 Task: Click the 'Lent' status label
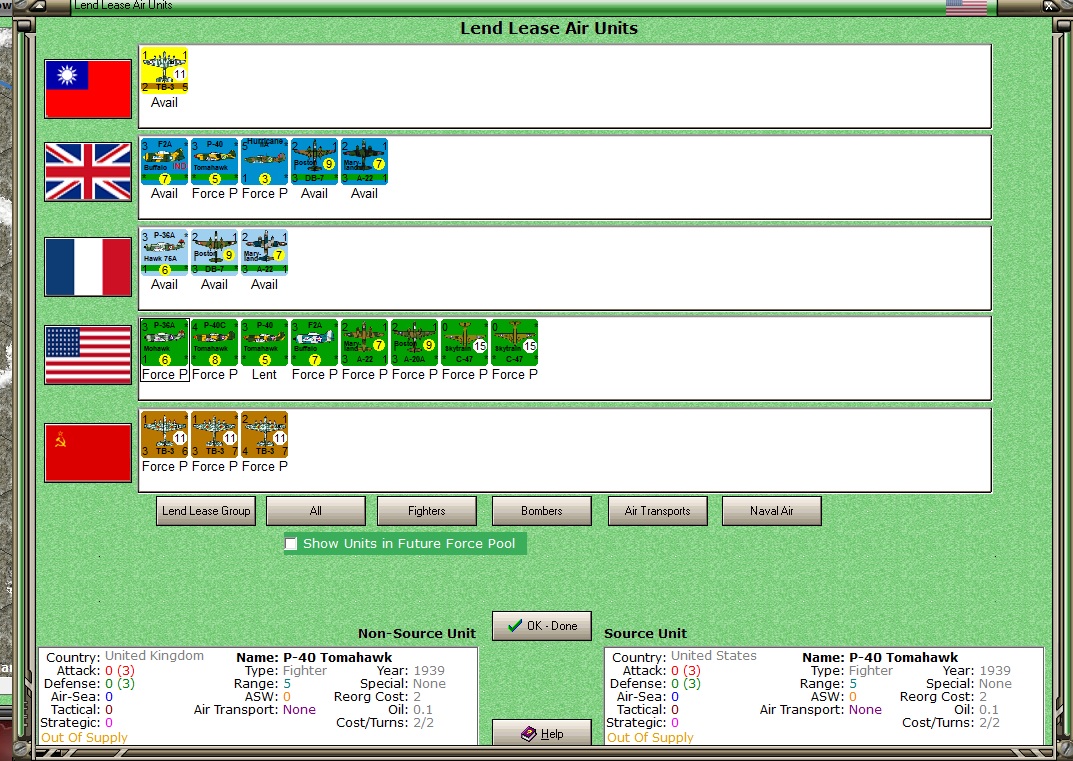(x=264, y=374)
